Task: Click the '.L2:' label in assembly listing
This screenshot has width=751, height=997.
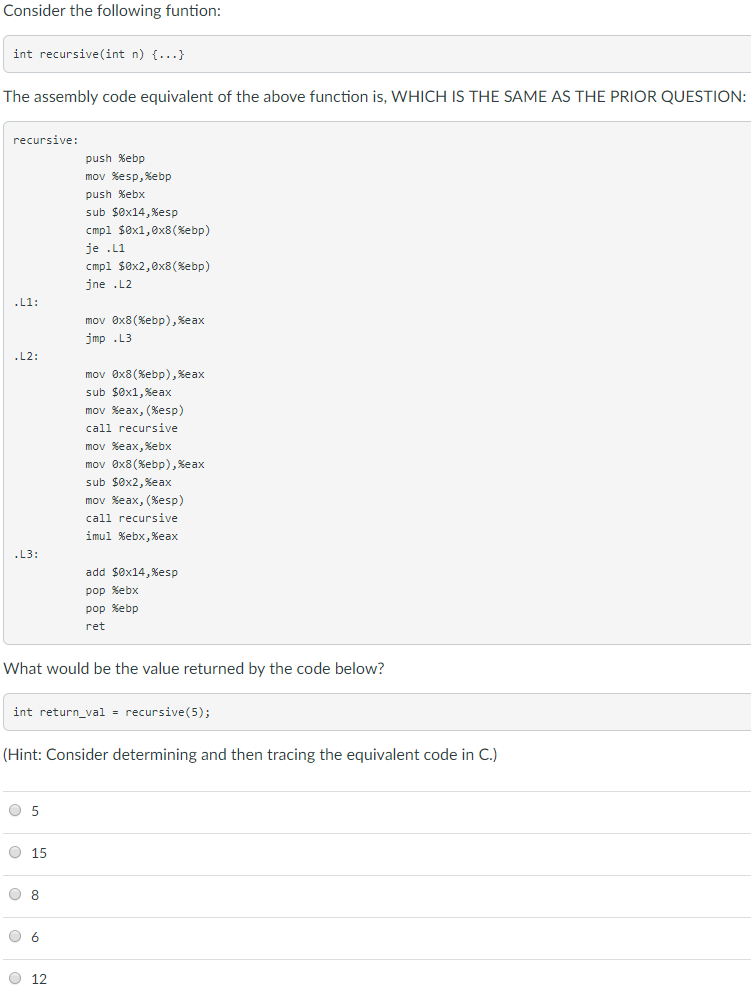Action: pos(26,356)
